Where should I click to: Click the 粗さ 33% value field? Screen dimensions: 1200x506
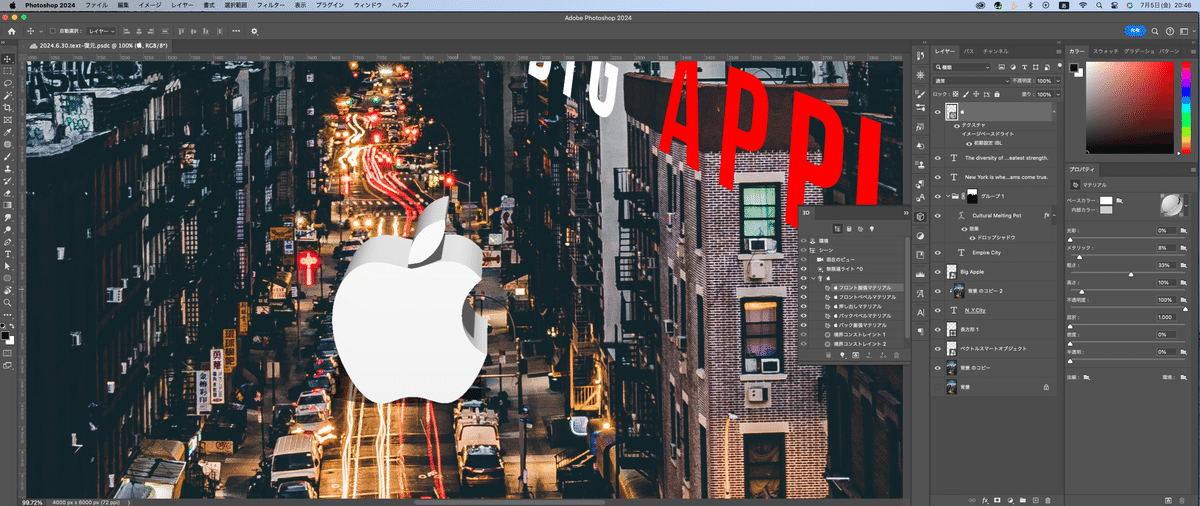click(1166, 265)
